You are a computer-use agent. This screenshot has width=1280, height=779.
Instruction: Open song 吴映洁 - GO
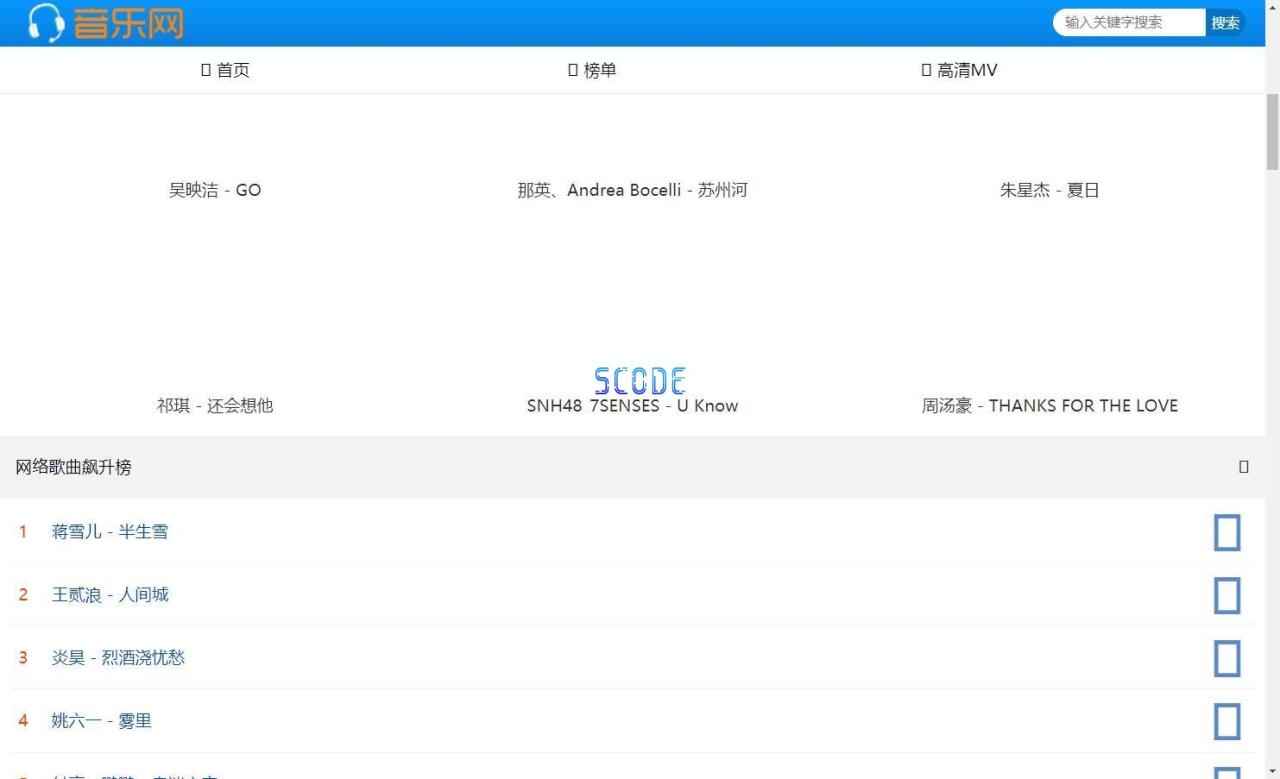pos(215,190)
